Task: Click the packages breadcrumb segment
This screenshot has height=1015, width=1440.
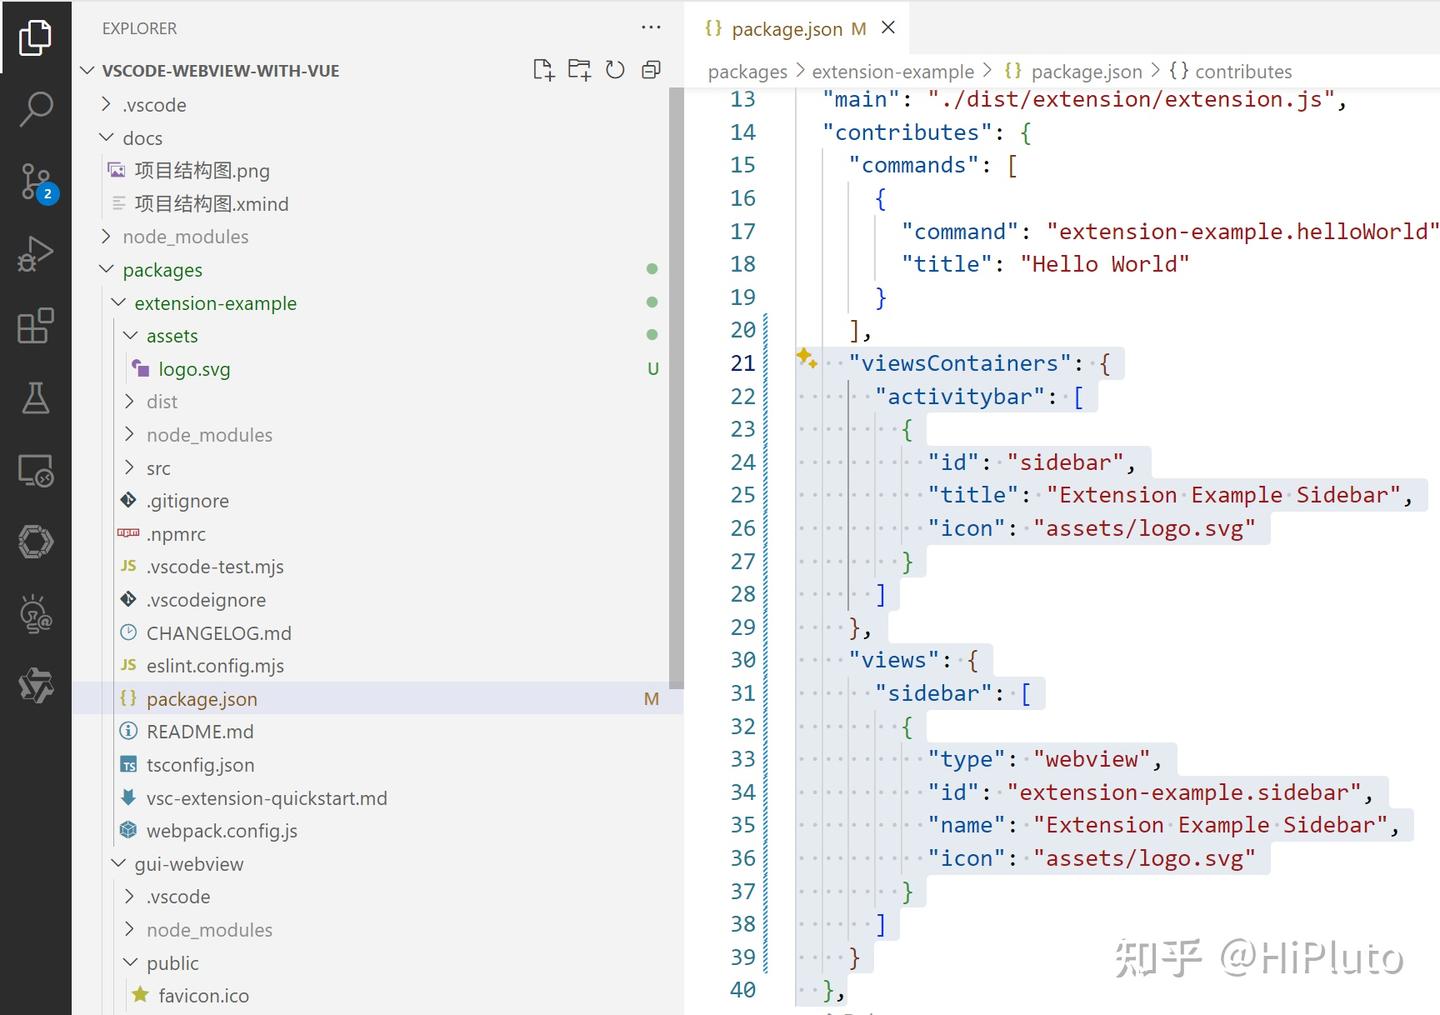Action: pos(747,72)
